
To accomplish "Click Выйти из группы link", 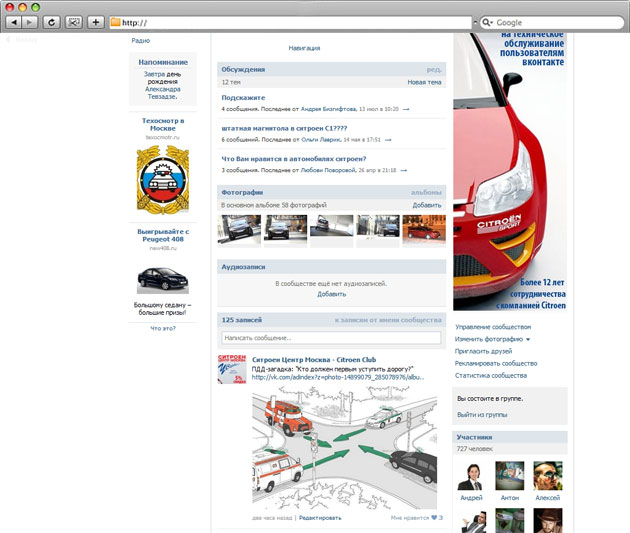I will point(482,415).
